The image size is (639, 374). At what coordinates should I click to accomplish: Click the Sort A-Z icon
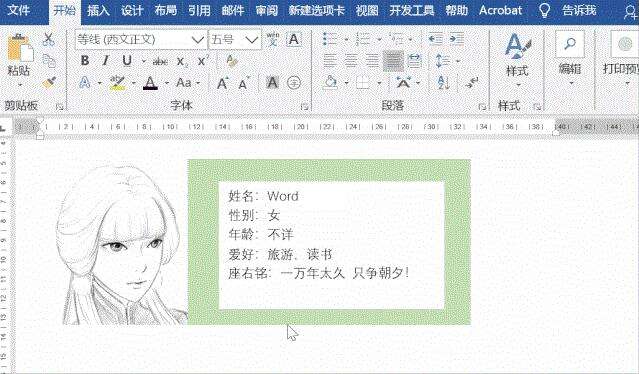click(x=443, y=83)
